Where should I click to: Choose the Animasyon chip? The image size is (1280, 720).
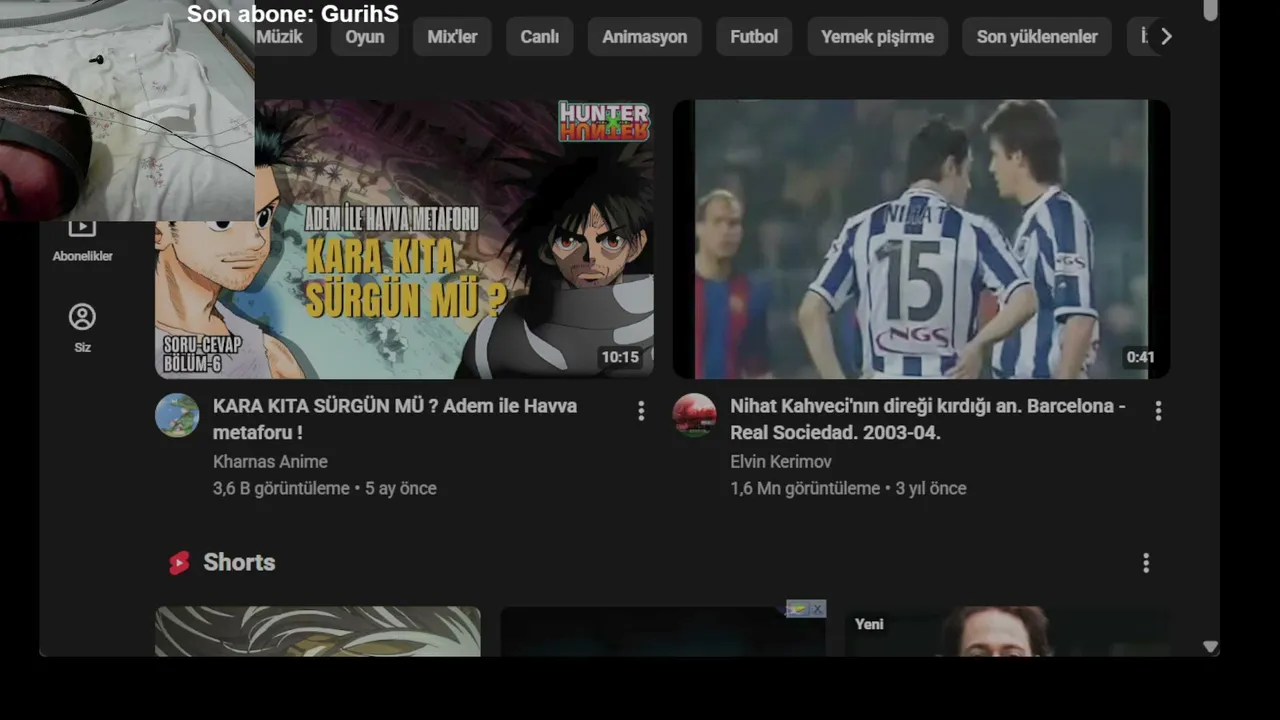click(x=645, y=37)
